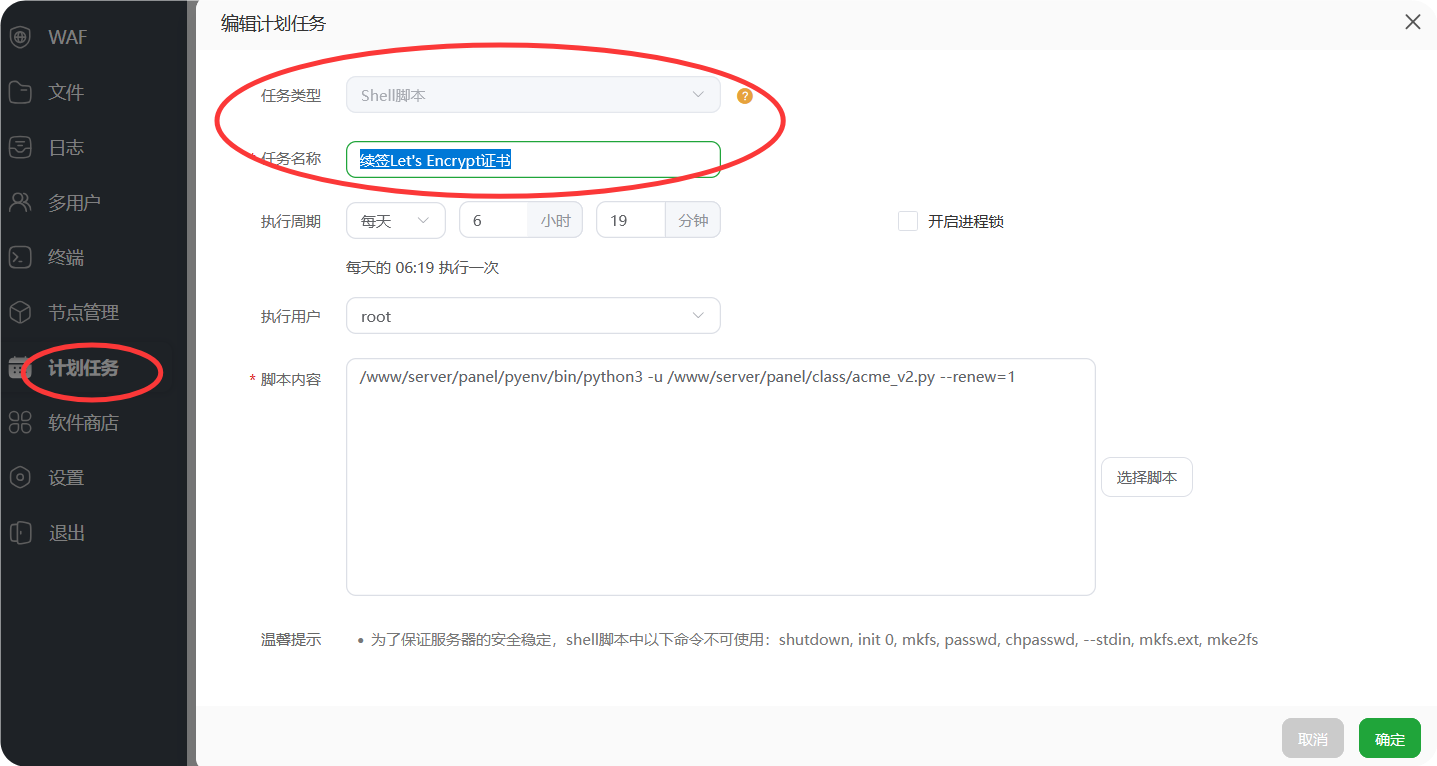The width and height of the screenshot is (1437, 766).
Task: Click the 设置 gear icon
Action: pyautogui.click(x=20, y=477)
